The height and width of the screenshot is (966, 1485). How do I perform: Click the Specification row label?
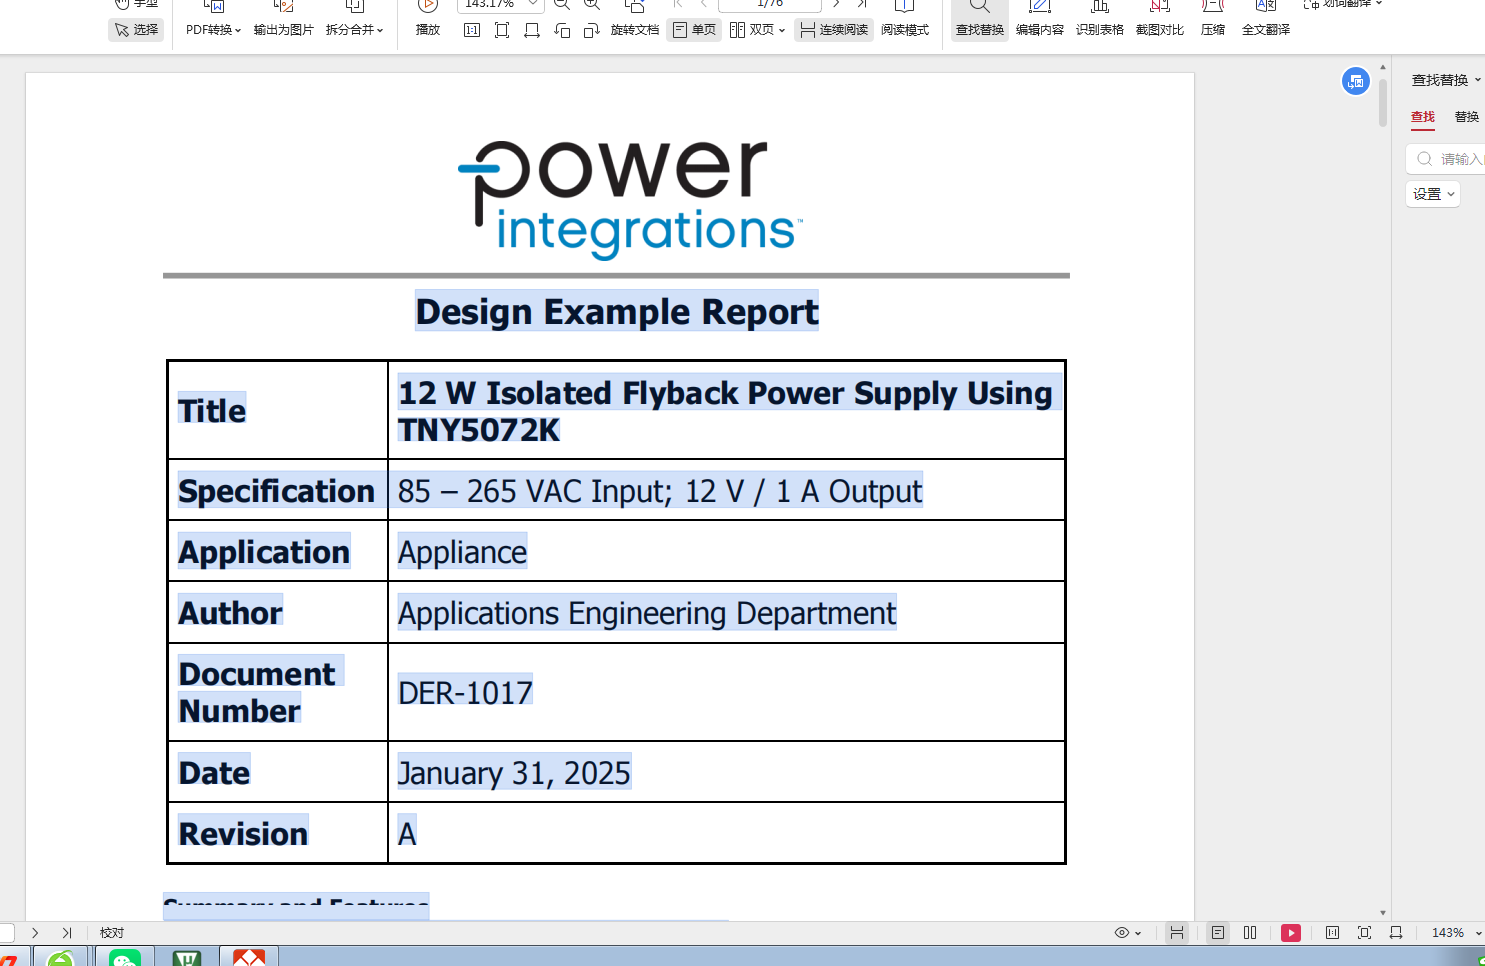pyautogui.click(x=277, y=490)
